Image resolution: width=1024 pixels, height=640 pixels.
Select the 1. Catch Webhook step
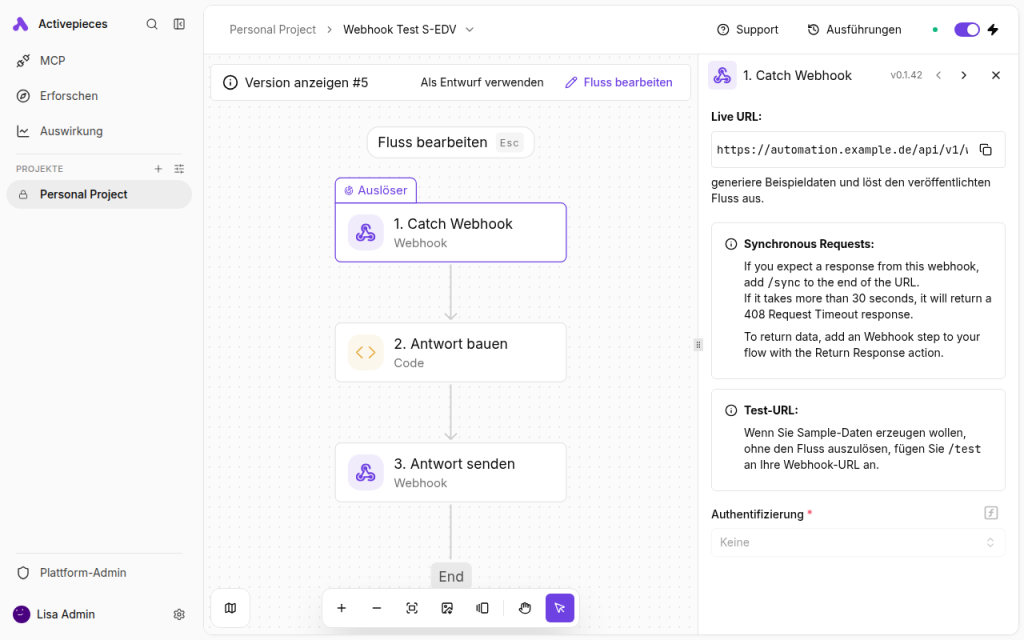tap(451, 232)
